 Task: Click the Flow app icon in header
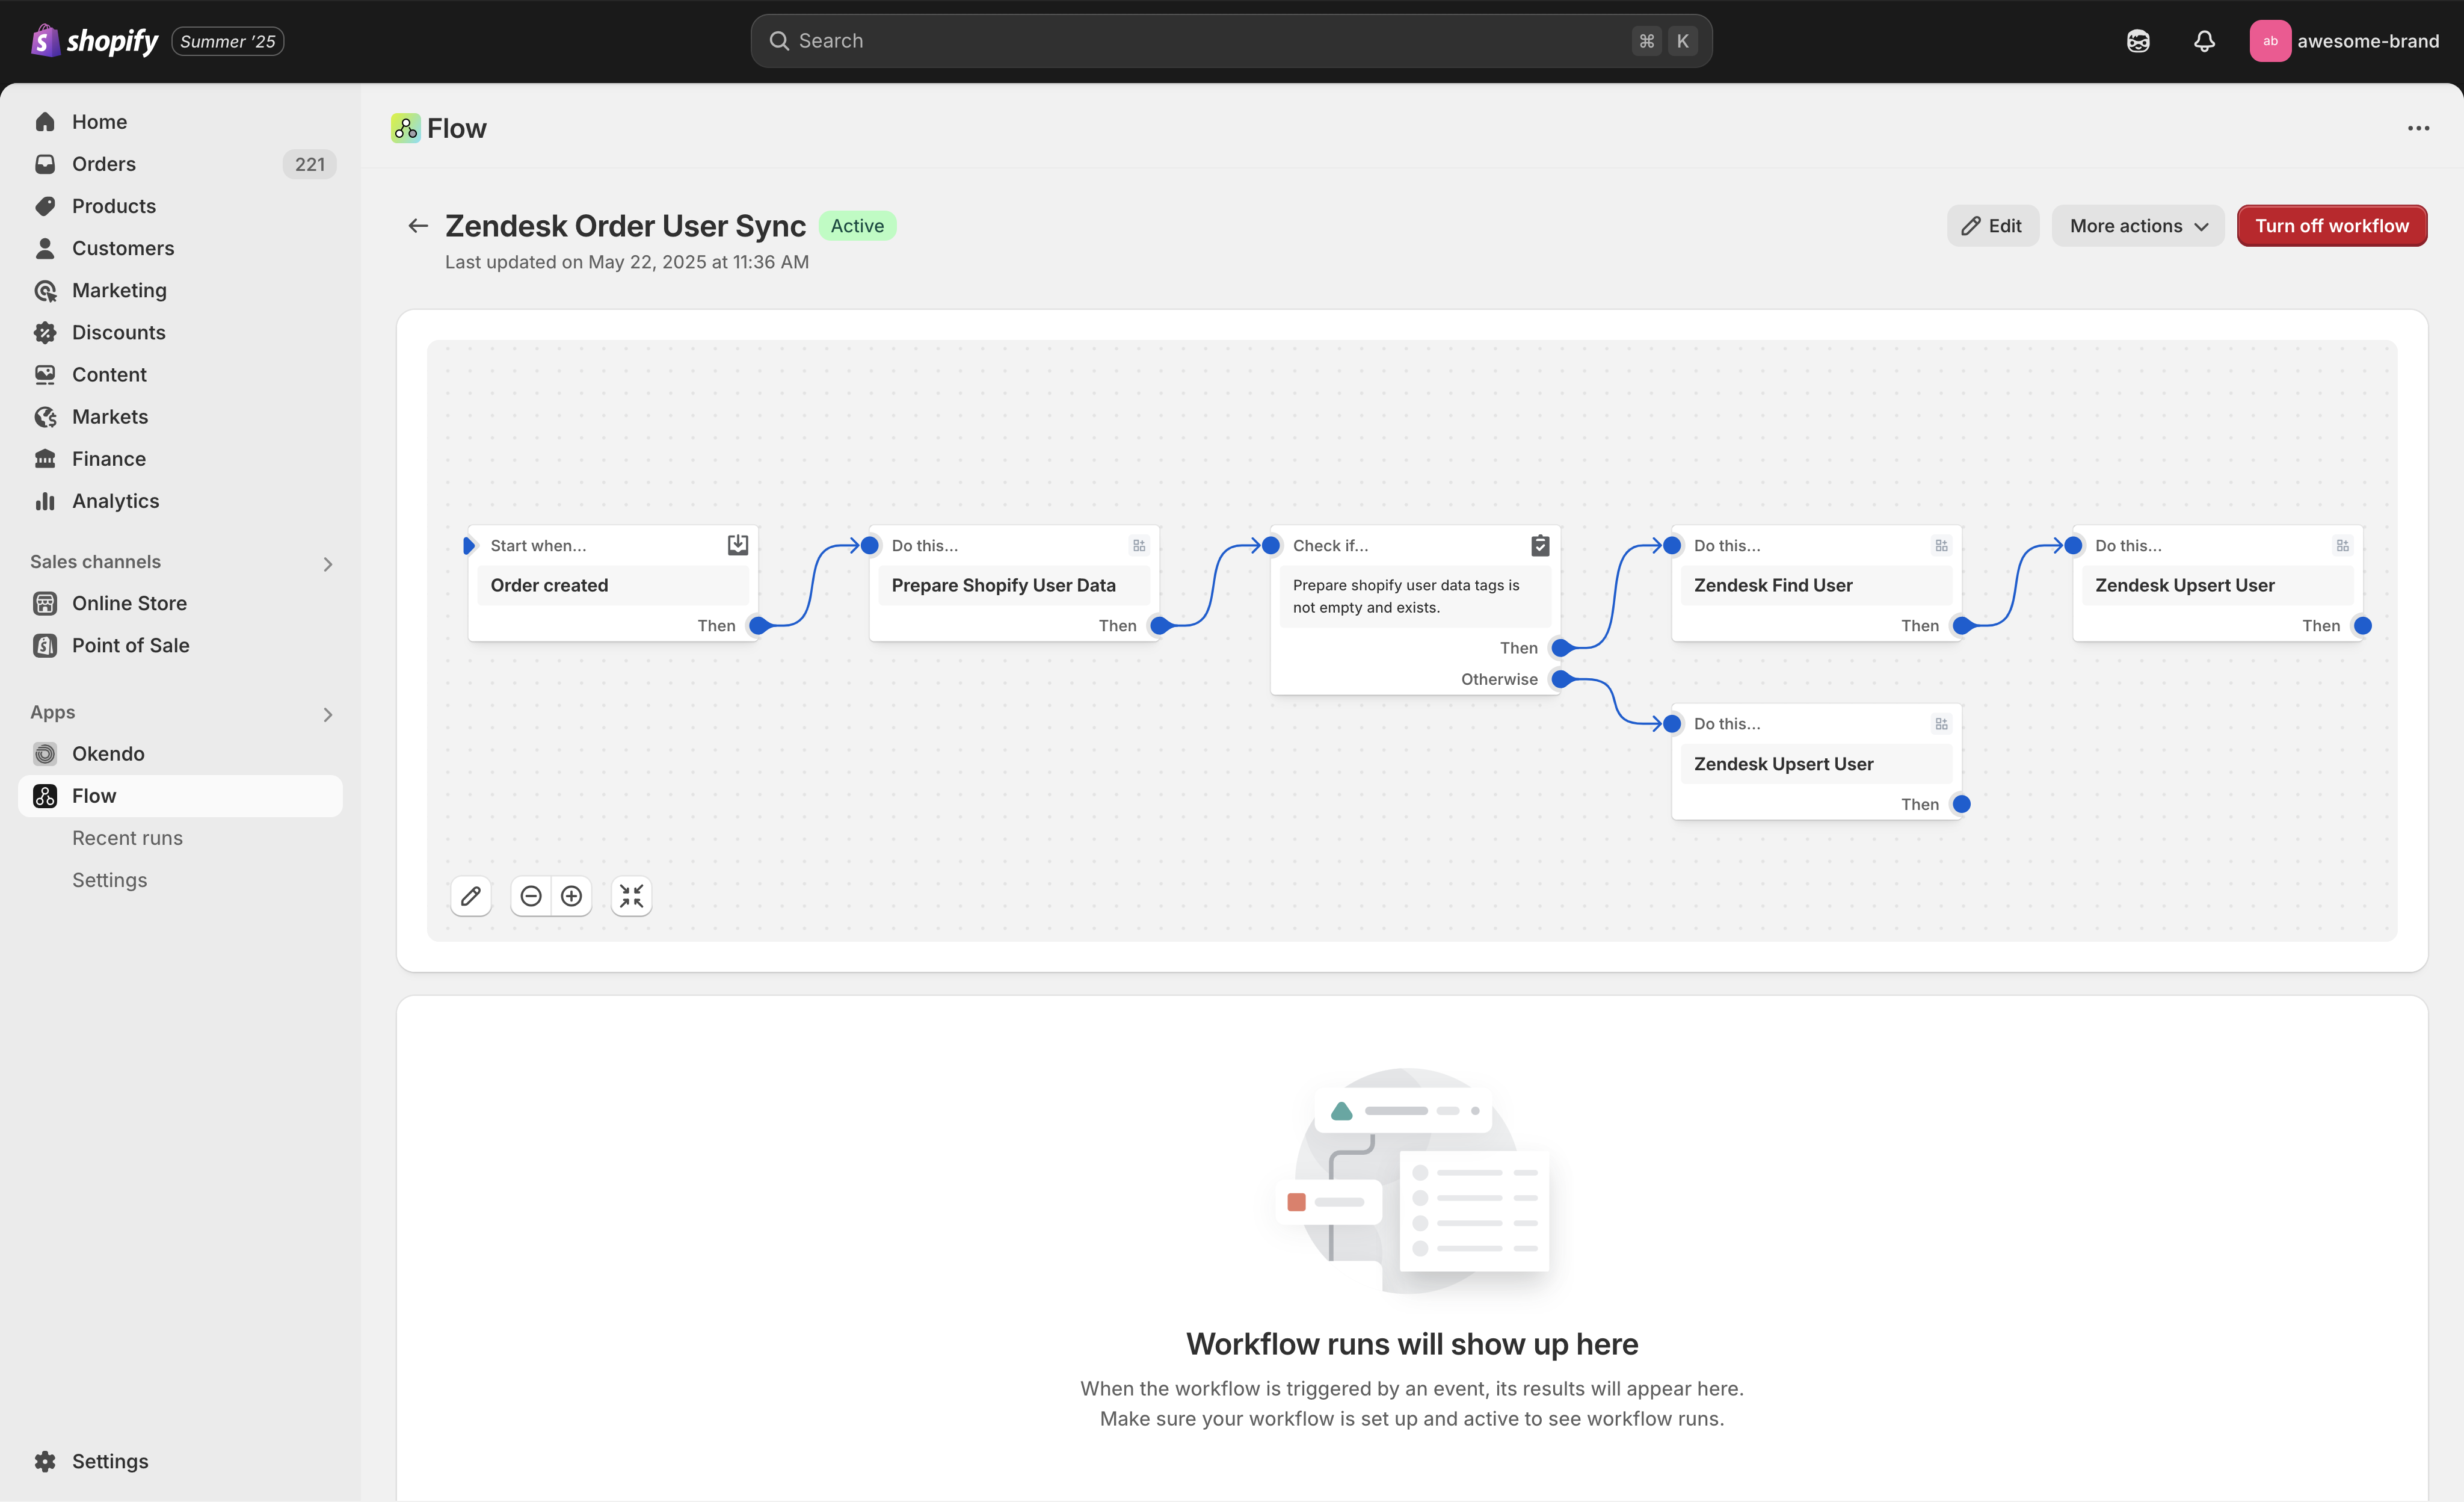coord(405,128)
